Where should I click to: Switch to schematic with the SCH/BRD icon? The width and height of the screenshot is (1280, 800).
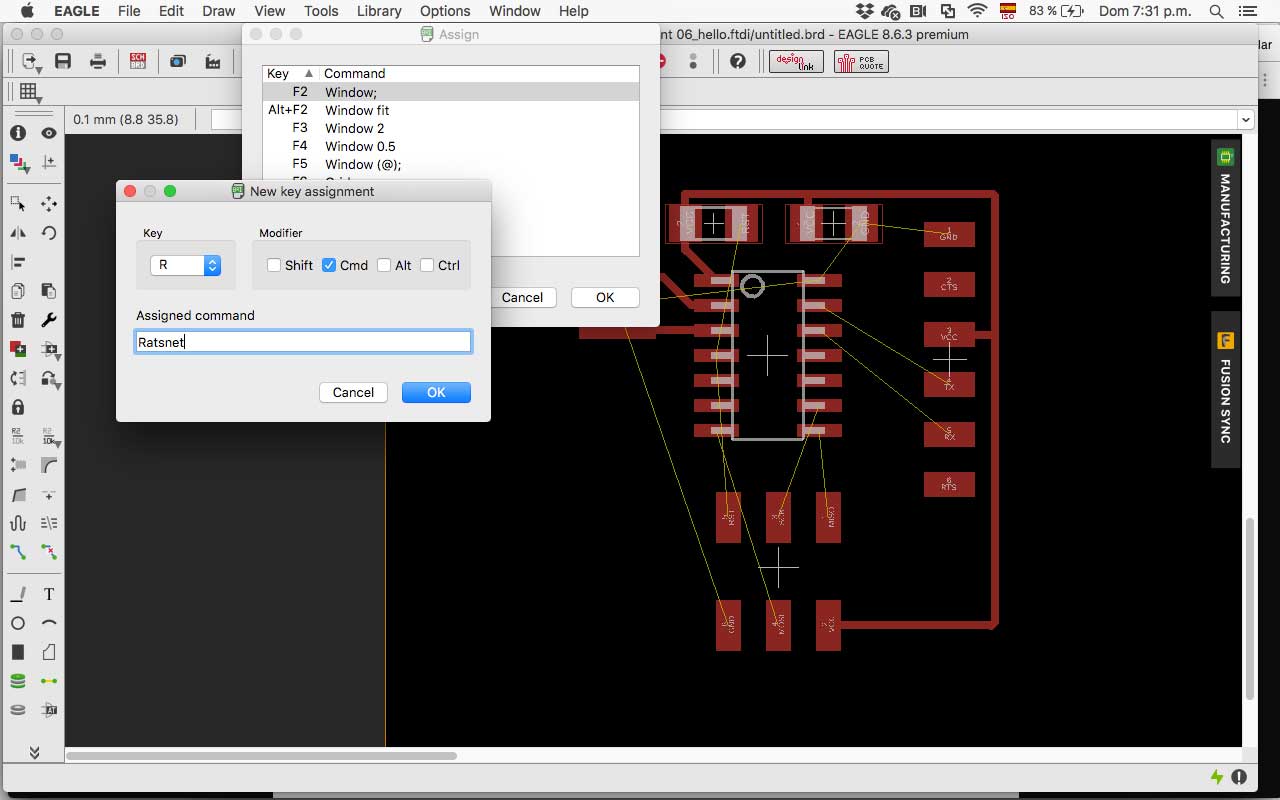coord(138,61)
